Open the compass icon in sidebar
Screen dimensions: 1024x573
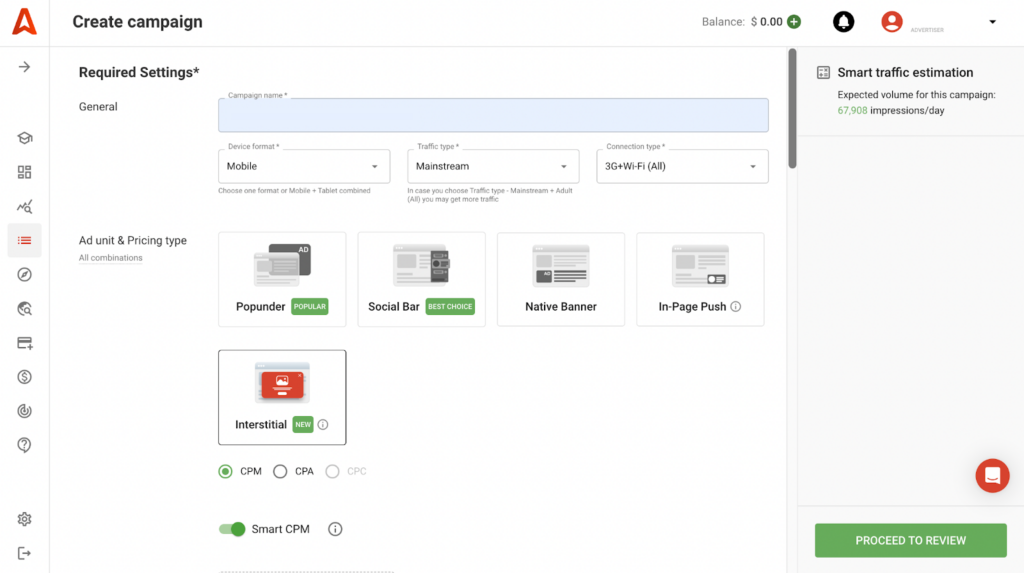(25, 275)
